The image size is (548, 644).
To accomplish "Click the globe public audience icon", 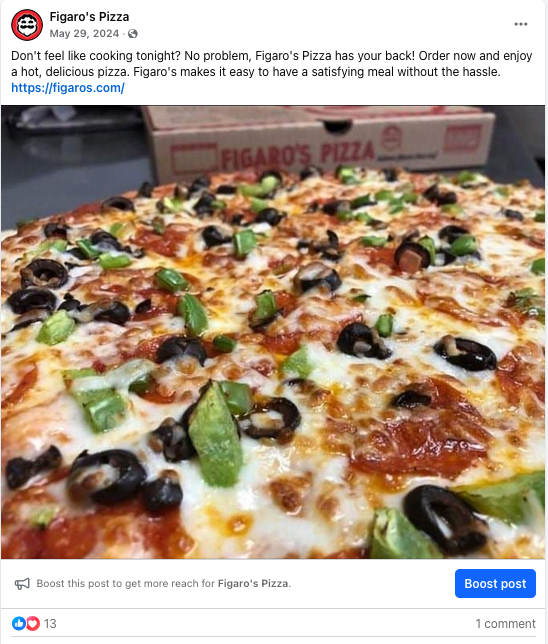I will [x=133, y=34].
